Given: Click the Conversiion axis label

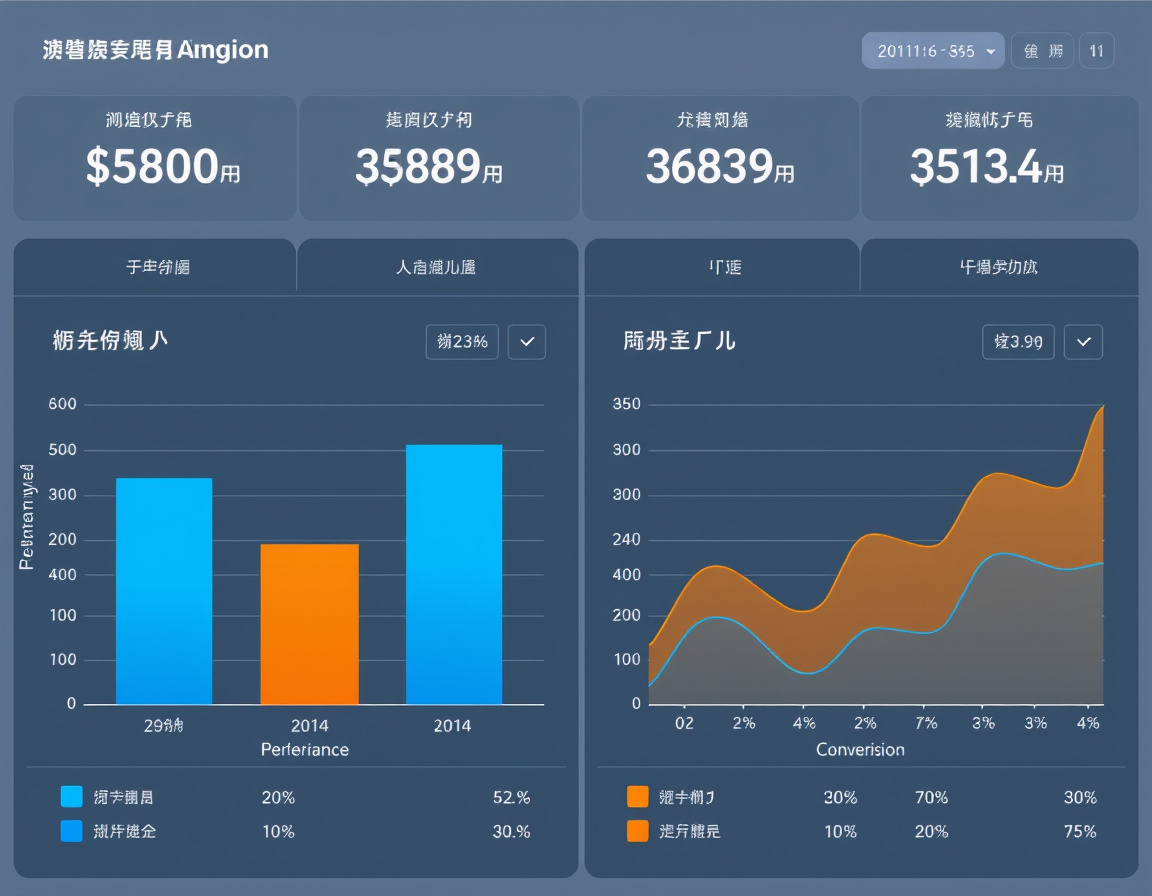Looking at the screenshot, I should [x=860, y=750].
